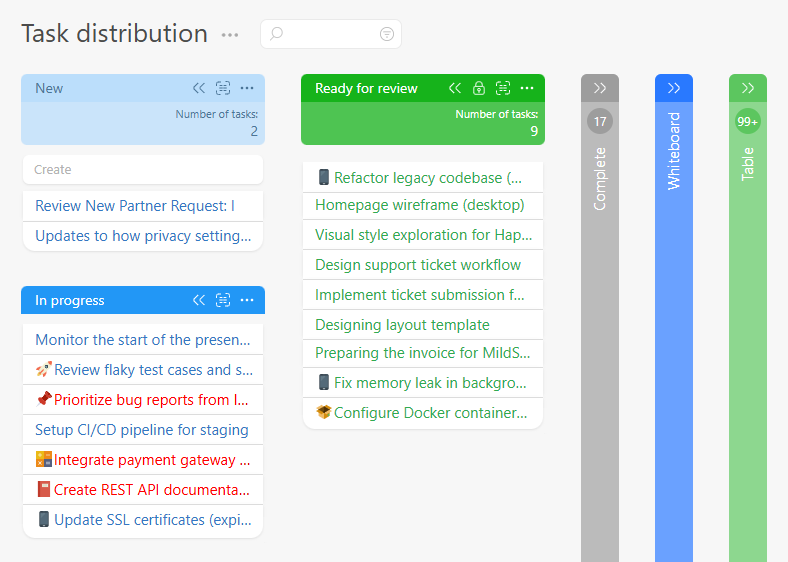The height and width of the screenshot is (562, 788).
Task: Click the lock icon in Ready for review header
Action: (479, 88)
